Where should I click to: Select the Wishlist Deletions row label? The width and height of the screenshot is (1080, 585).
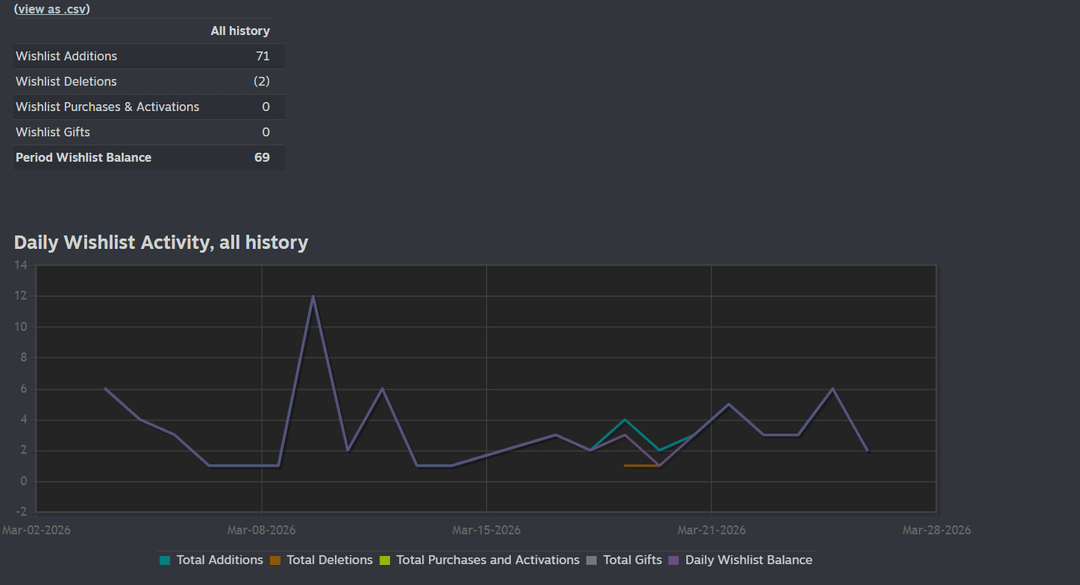tap(66, 82)
